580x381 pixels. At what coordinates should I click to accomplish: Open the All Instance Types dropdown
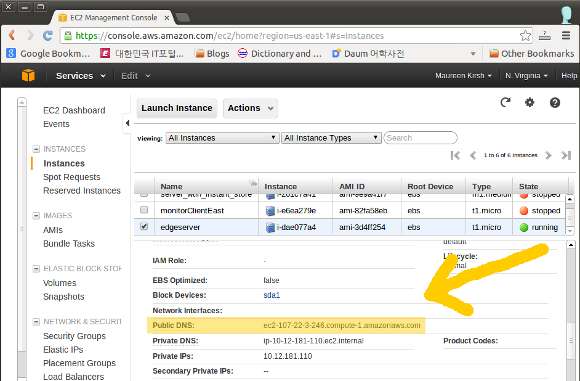click(331, 138)
